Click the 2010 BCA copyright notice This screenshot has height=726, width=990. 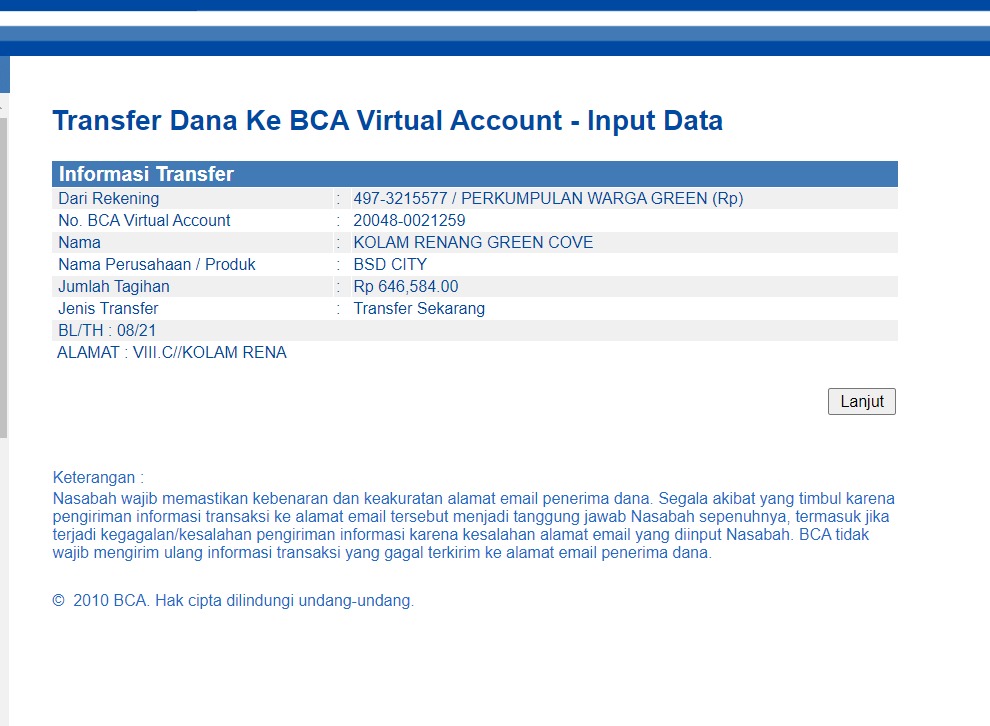[x=233, y=601]
